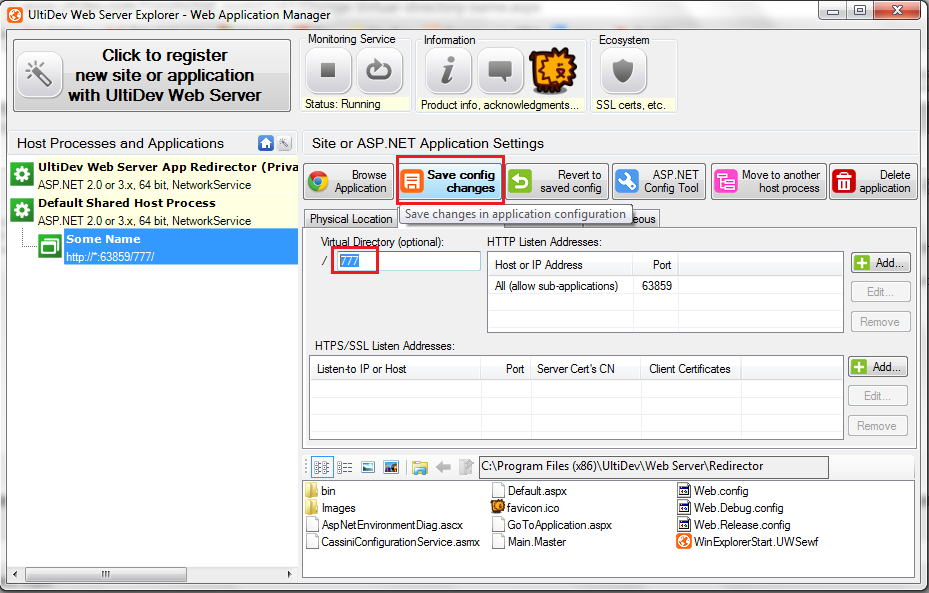This screenshot has width=929, height=593.
Task: Click the home icon in Host Processes header
Action: 266,143
